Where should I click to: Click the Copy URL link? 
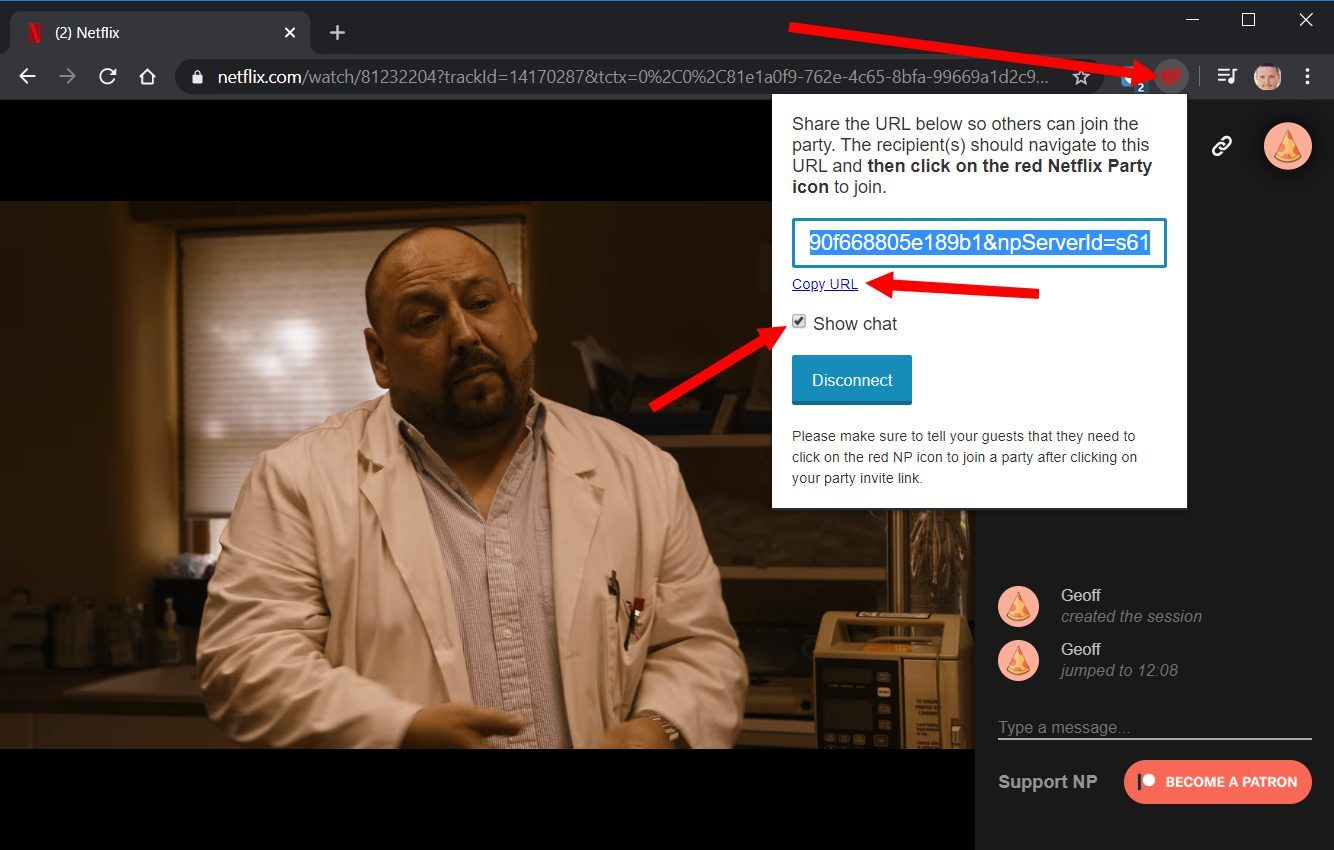point(825,284)
